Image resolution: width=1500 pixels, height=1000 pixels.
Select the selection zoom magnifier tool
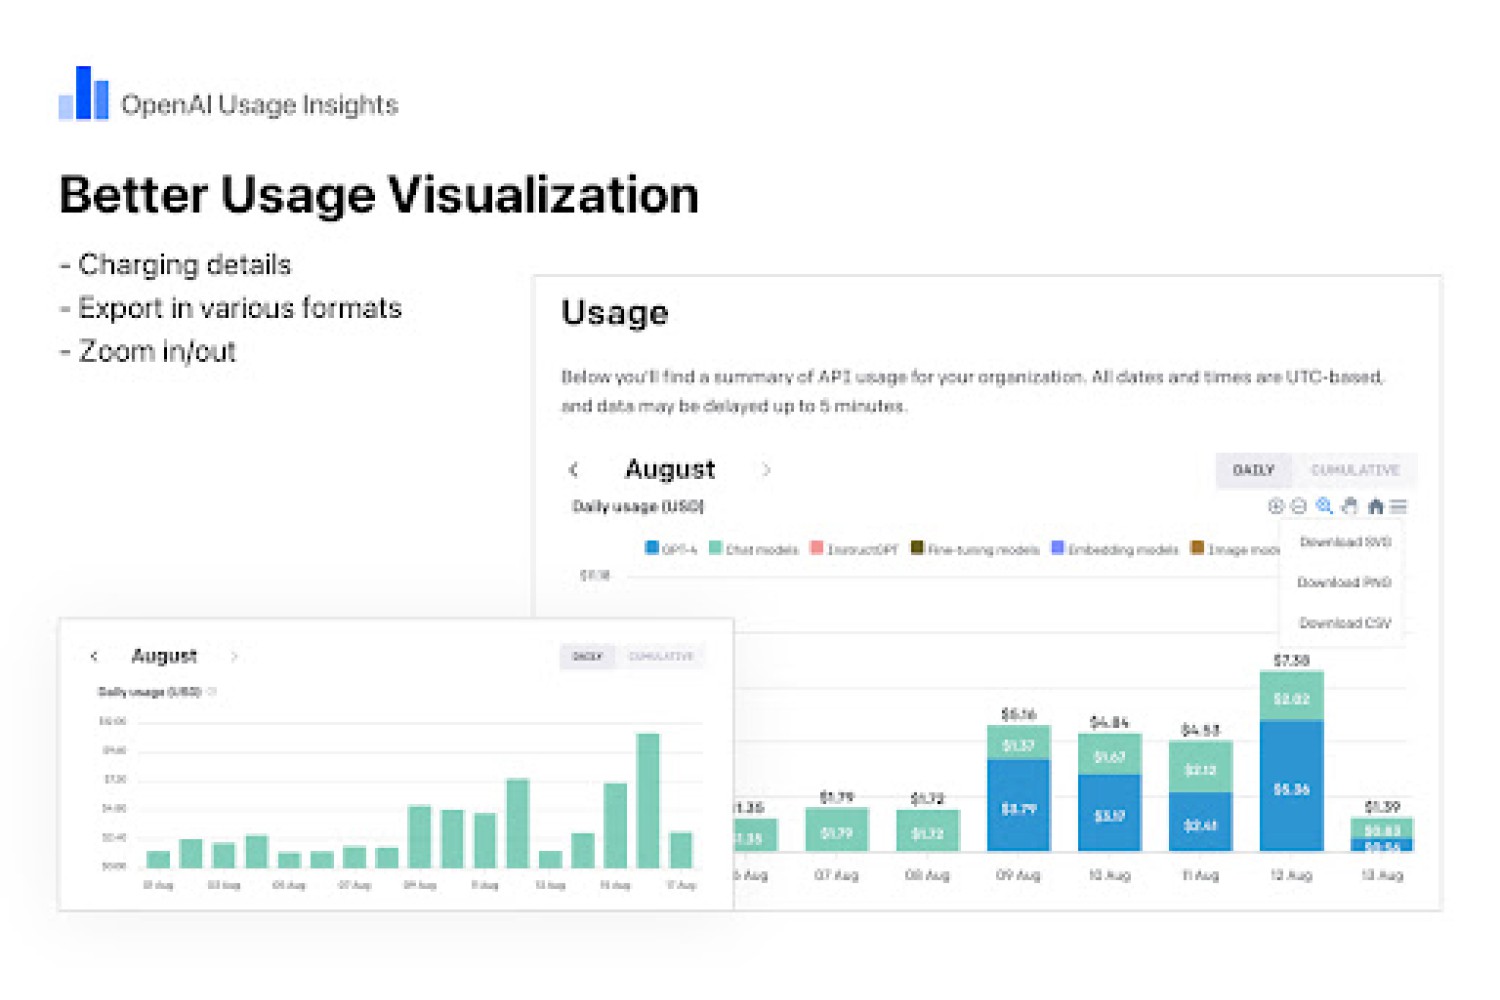pyautogui.click(x=1324, y=506)
